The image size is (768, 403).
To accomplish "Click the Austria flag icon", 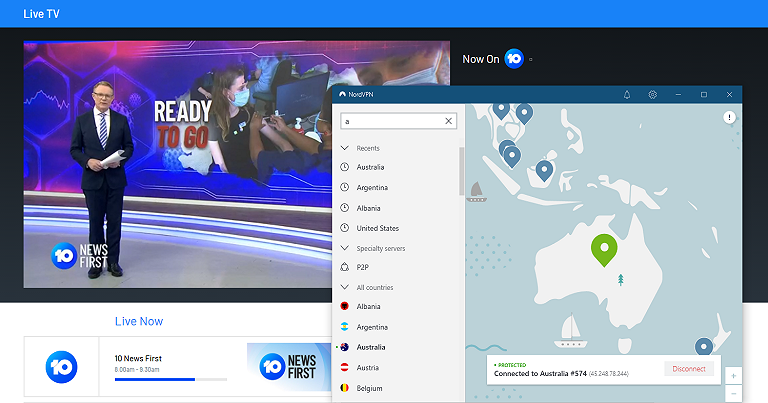I will (x=344, y=367).
